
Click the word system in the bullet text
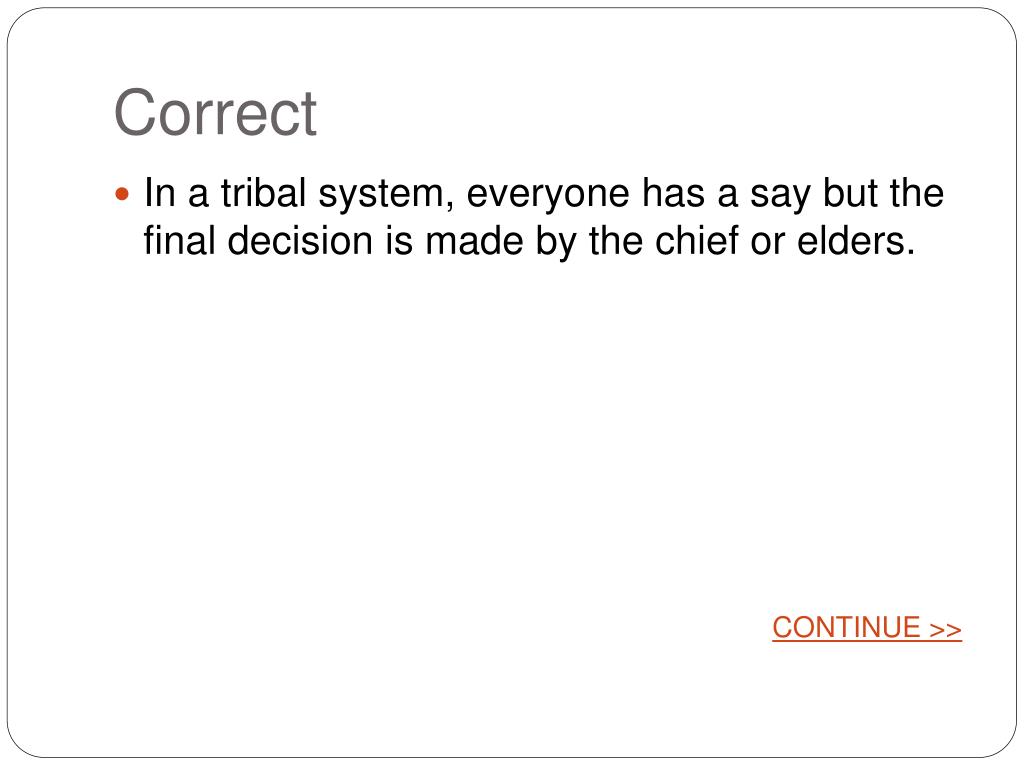[x=386, y=196]
